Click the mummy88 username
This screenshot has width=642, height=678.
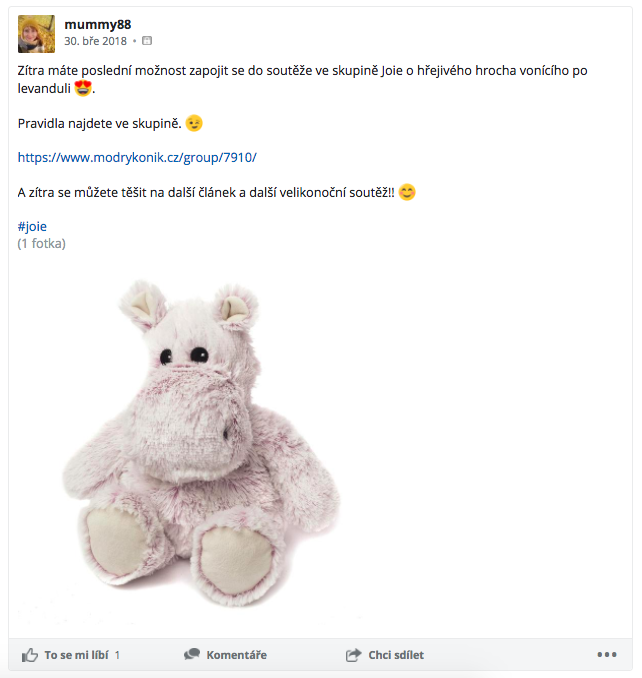pyautogui.click(x=98, y=25)
